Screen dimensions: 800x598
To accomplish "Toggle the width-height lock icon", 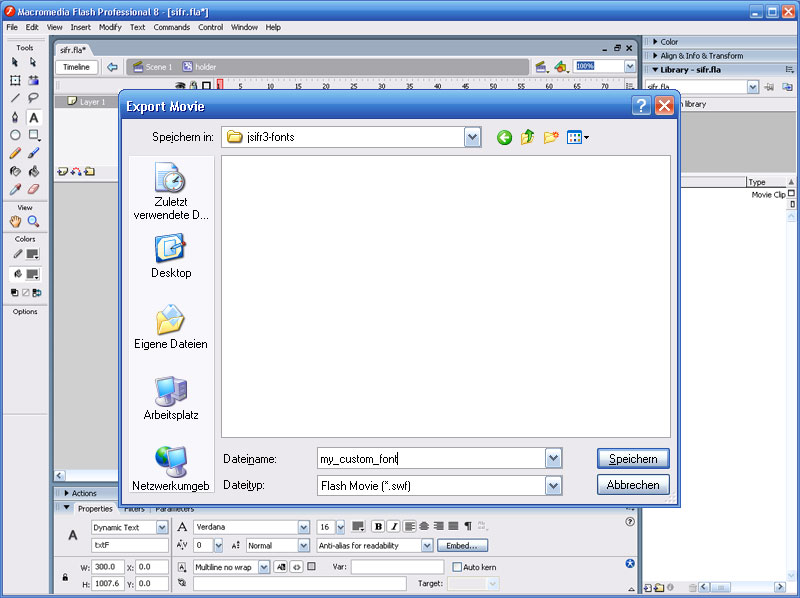I will (65, 577).
